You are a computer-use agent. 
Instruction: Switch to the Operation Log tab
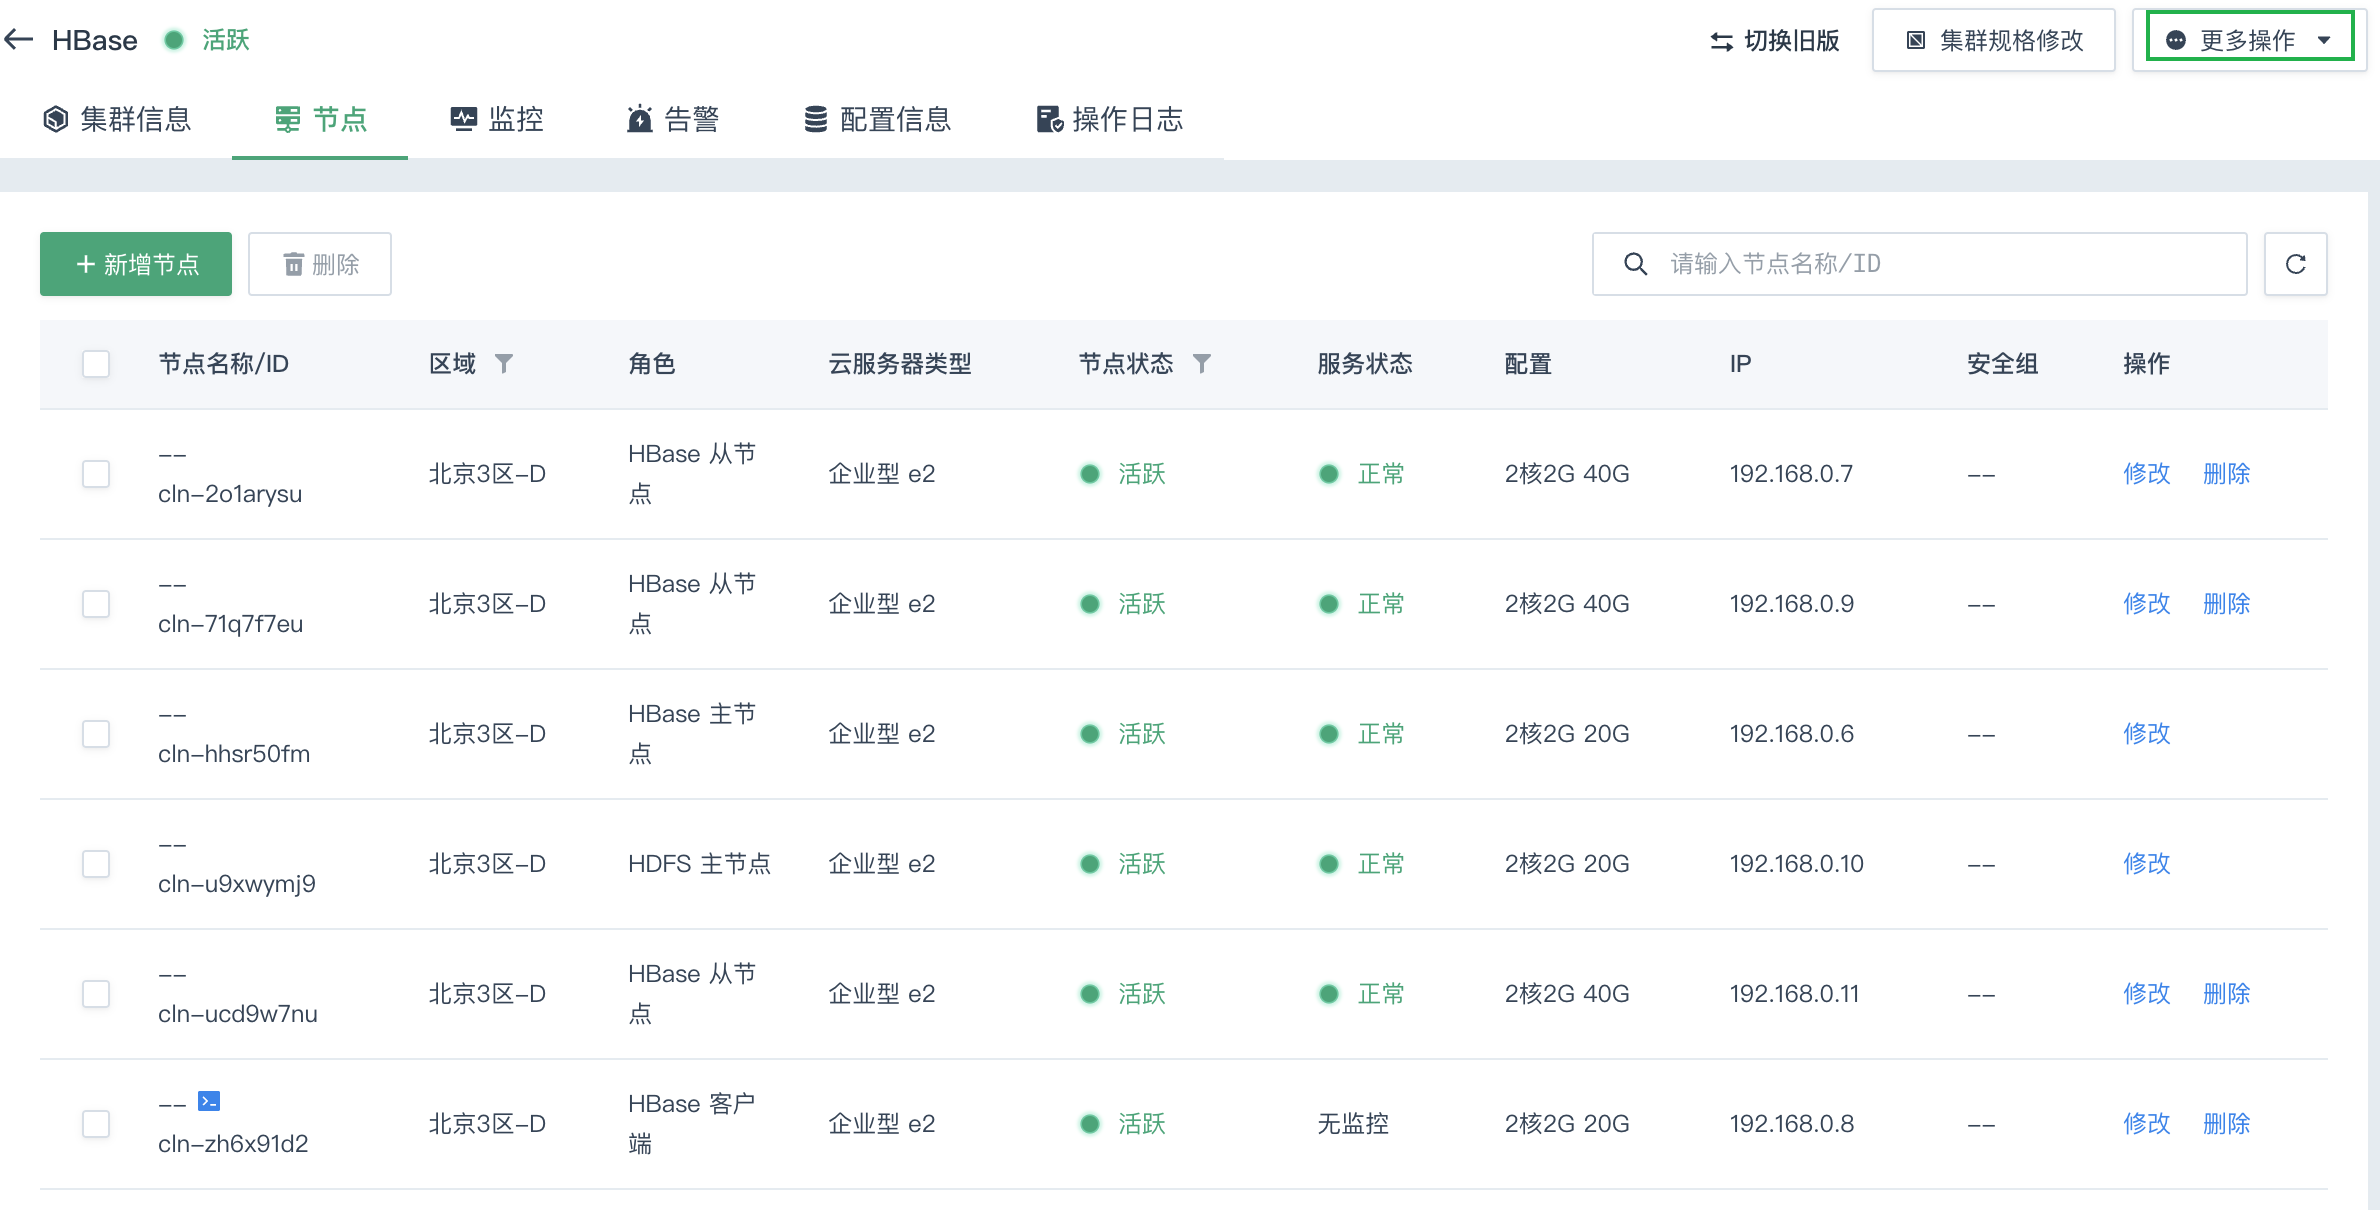(x=1109, y=119)
